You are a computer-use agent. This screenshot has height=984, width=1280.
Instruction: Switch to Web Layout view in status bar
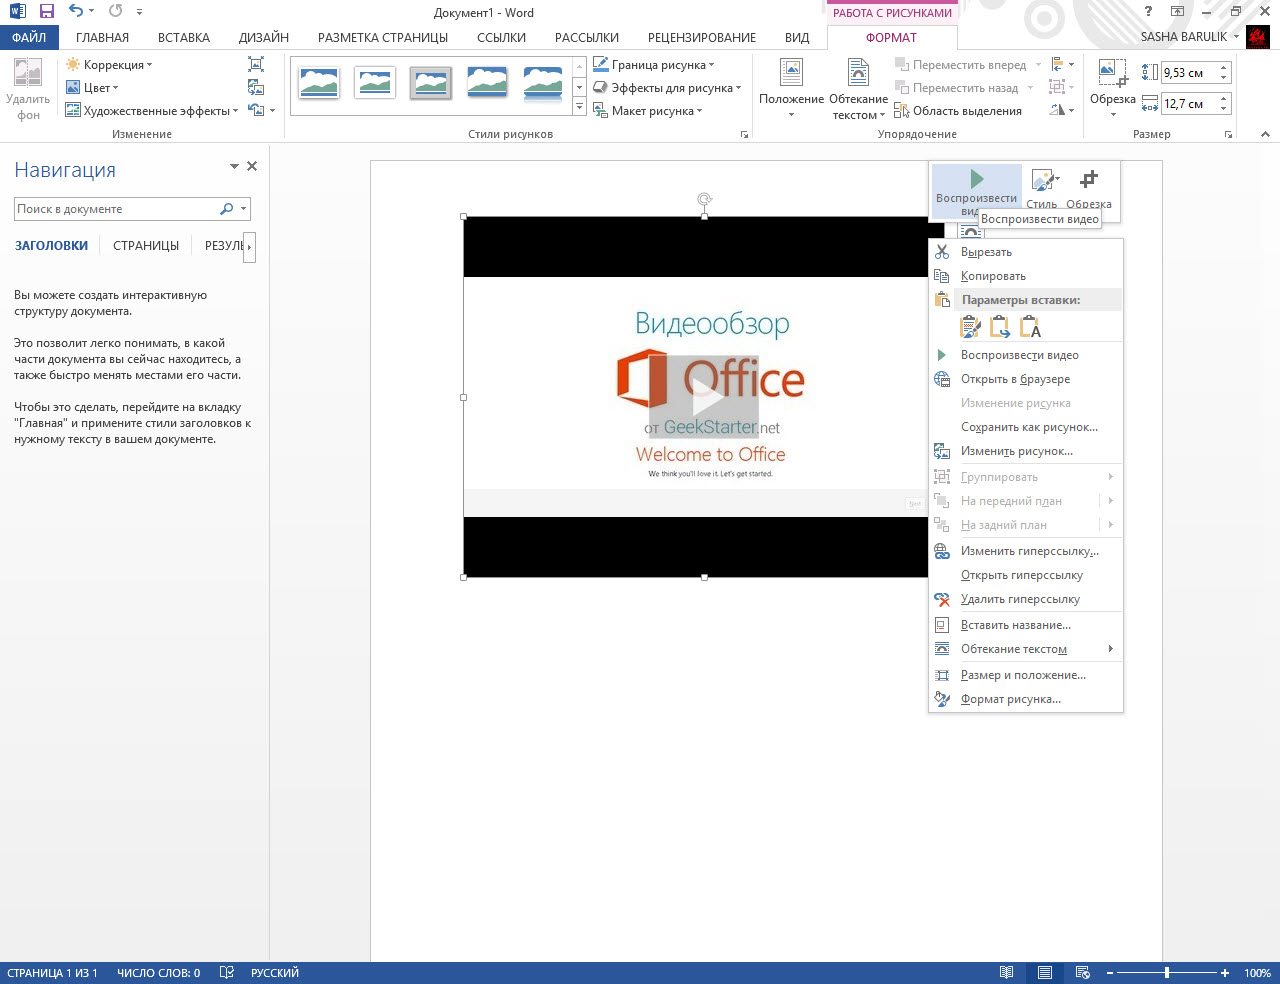click(1082, 973)
